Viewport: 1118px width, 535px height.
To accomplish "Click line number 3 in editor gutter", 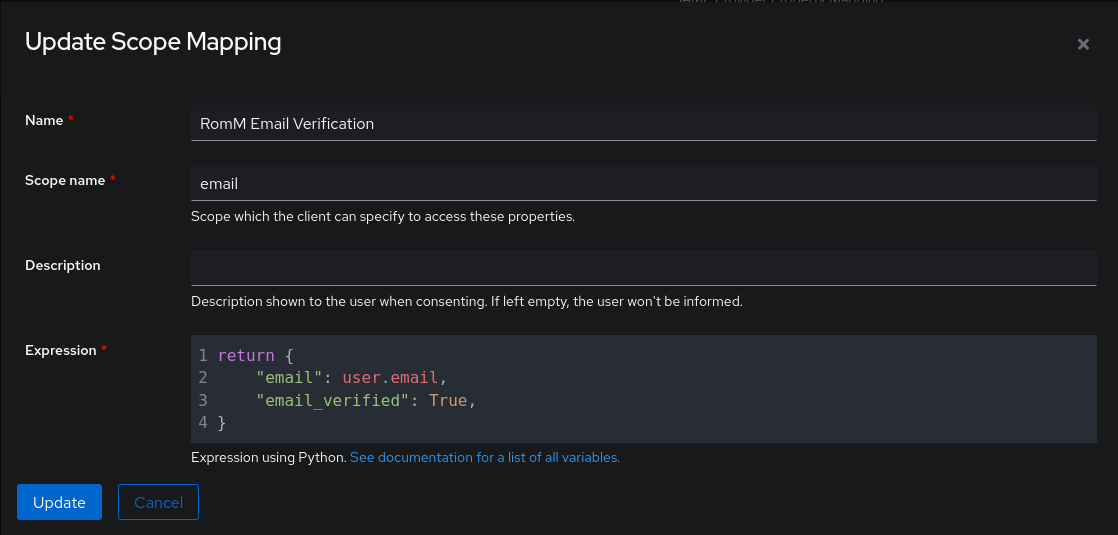I will pyautogui.click(x=203, y=400).
